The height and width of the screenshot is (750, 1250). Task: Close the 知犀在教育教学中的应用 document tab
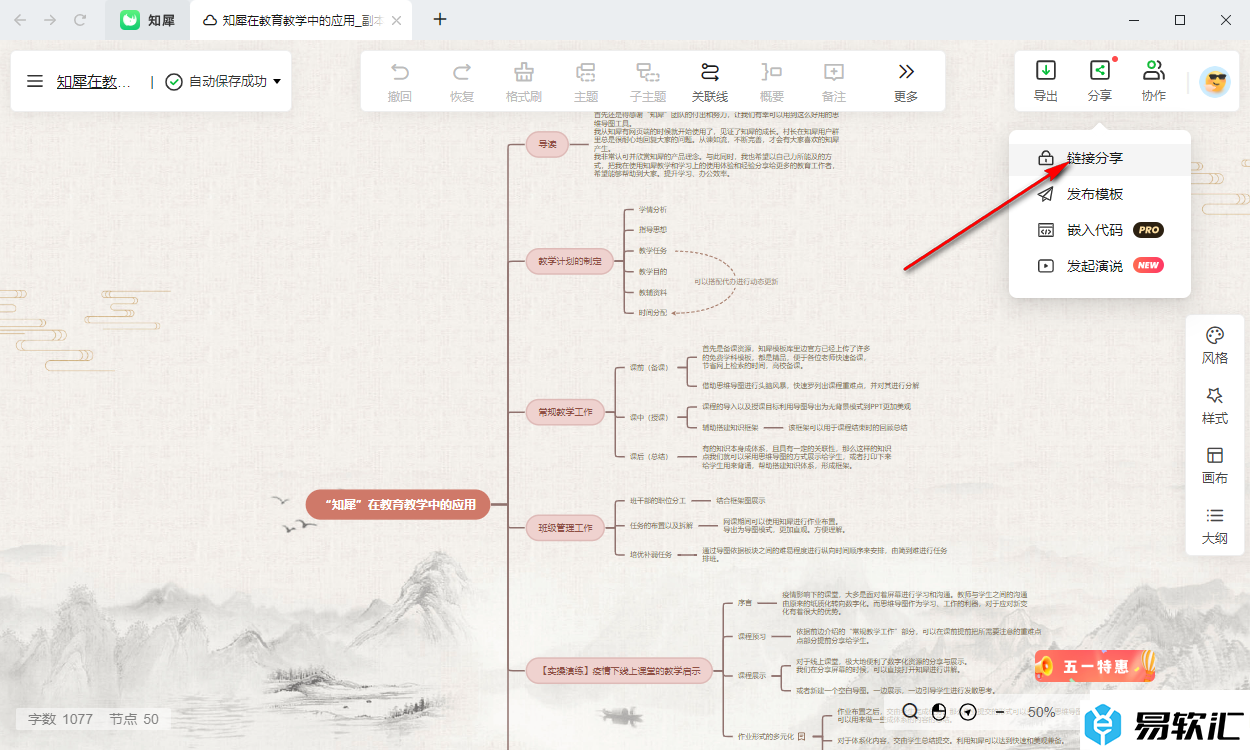point(397,20)
